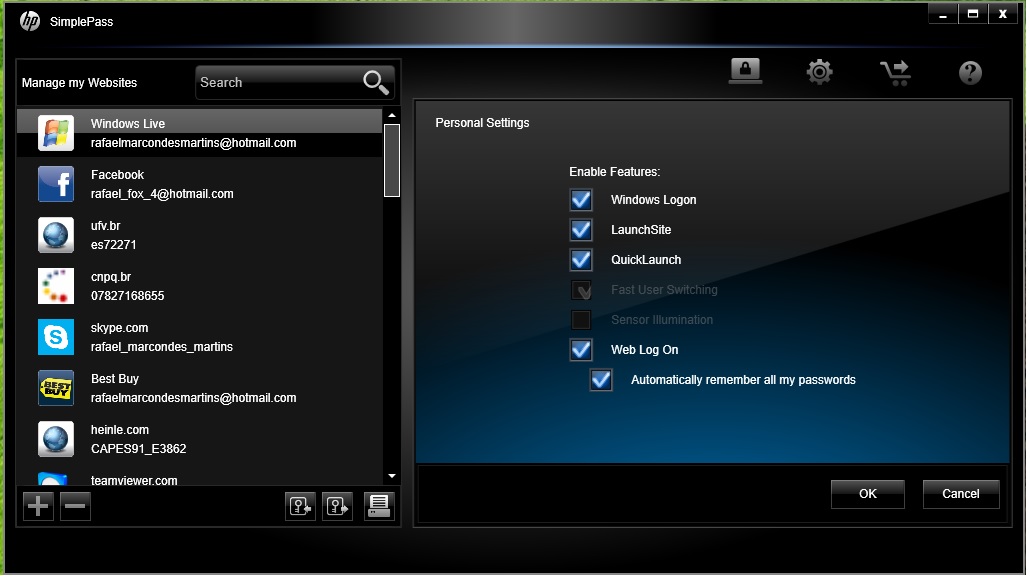Image resolution: width=1030 pixels, height=576 pixels.
Task: Add a website with the plus button
Action: (38, 506)
